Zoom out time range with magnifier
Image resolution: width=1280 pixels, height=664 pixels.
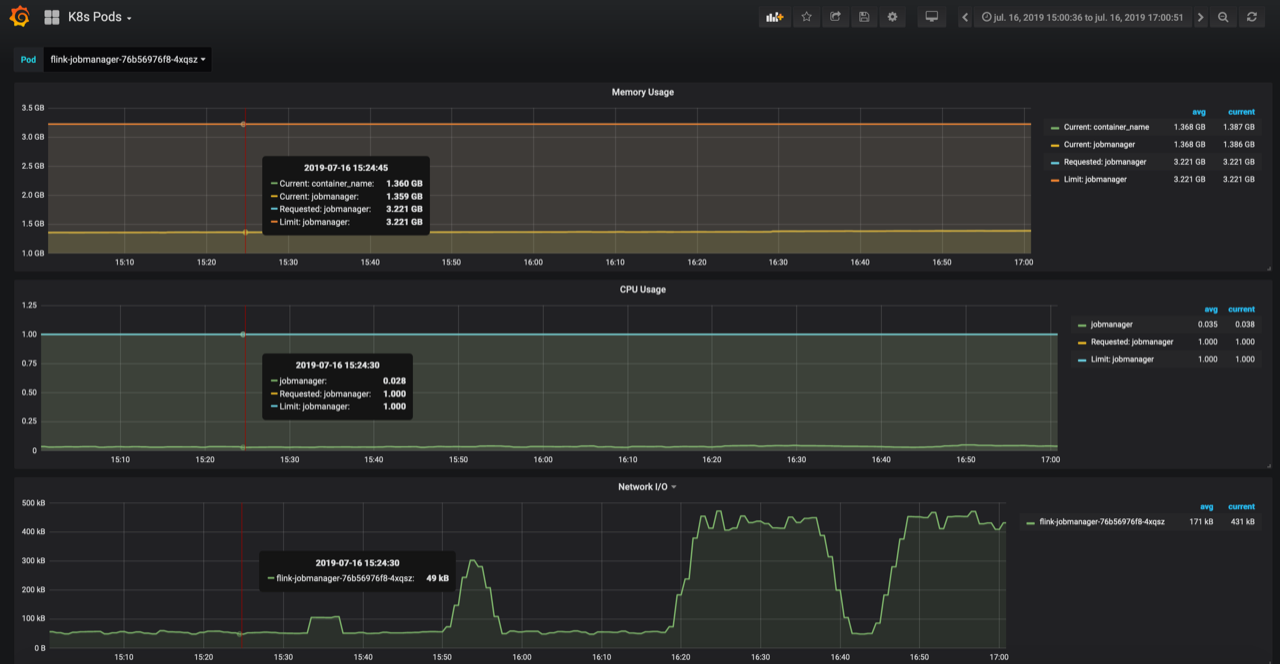(x=1223, y=17)
